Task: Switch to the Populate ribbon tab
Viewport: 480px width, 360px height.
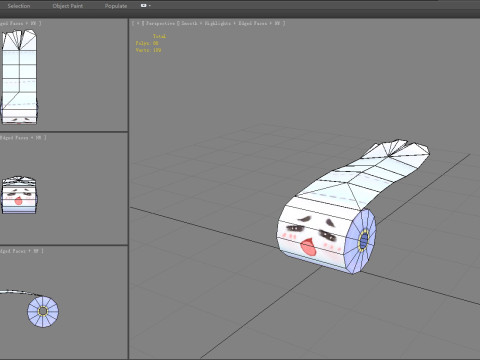Action: [116, 6]
